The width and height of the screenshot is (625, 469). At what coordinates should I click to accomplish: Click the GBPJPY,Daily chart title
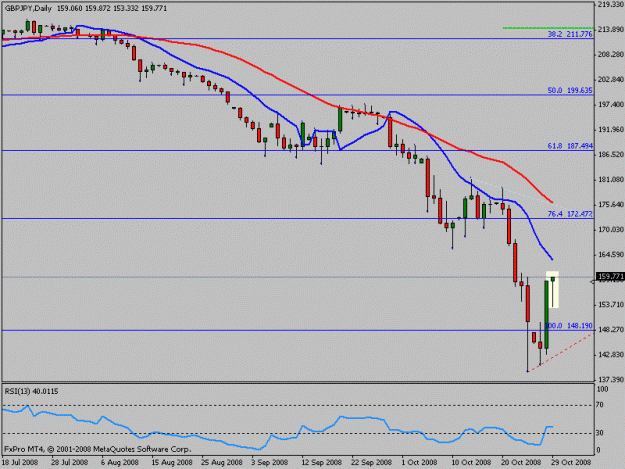(x=28, y=8)
